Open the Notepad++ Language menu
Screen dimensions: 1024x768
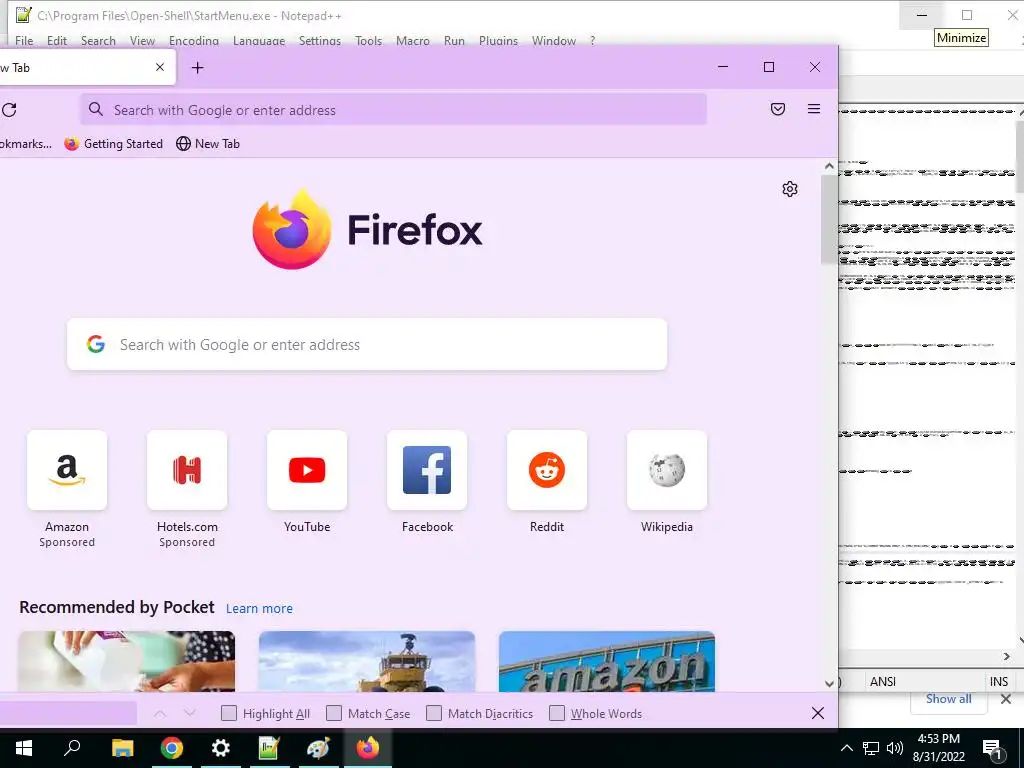(x=259, y=40)
